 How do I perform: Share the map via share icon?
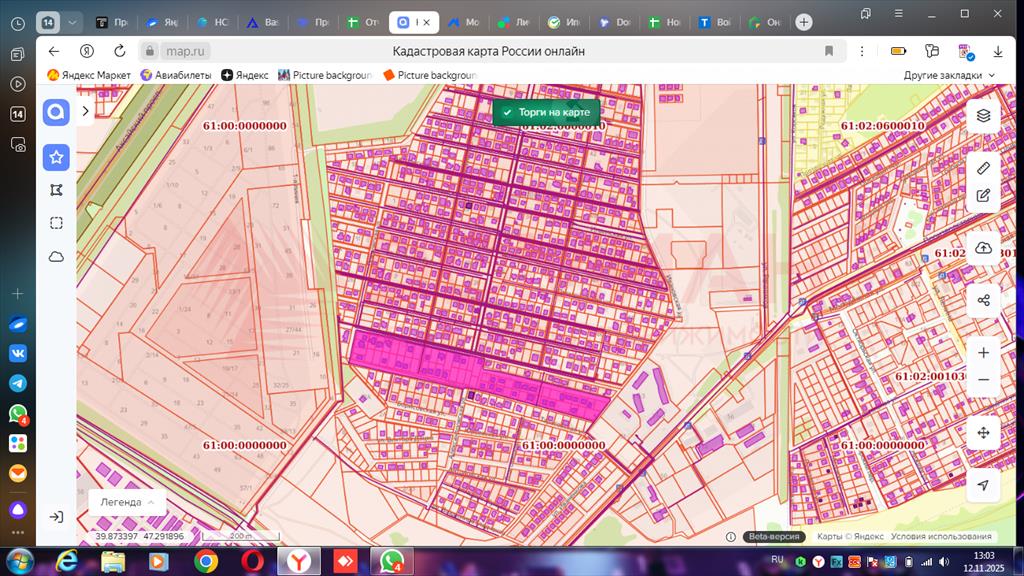983,300
